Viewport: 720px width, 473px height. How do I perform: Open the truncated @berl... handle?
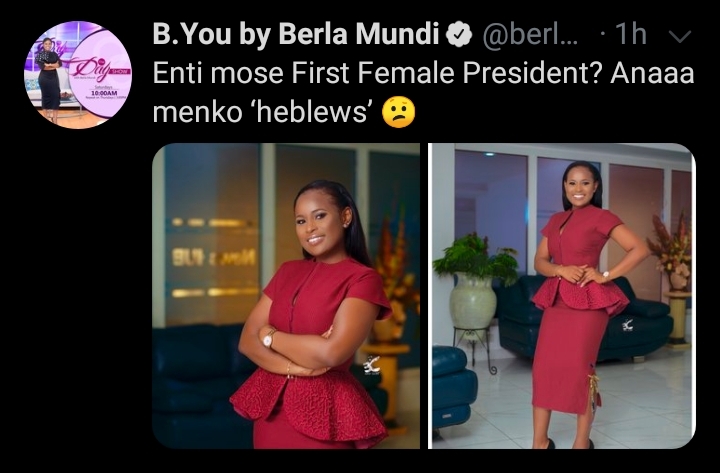pos(529,34)
